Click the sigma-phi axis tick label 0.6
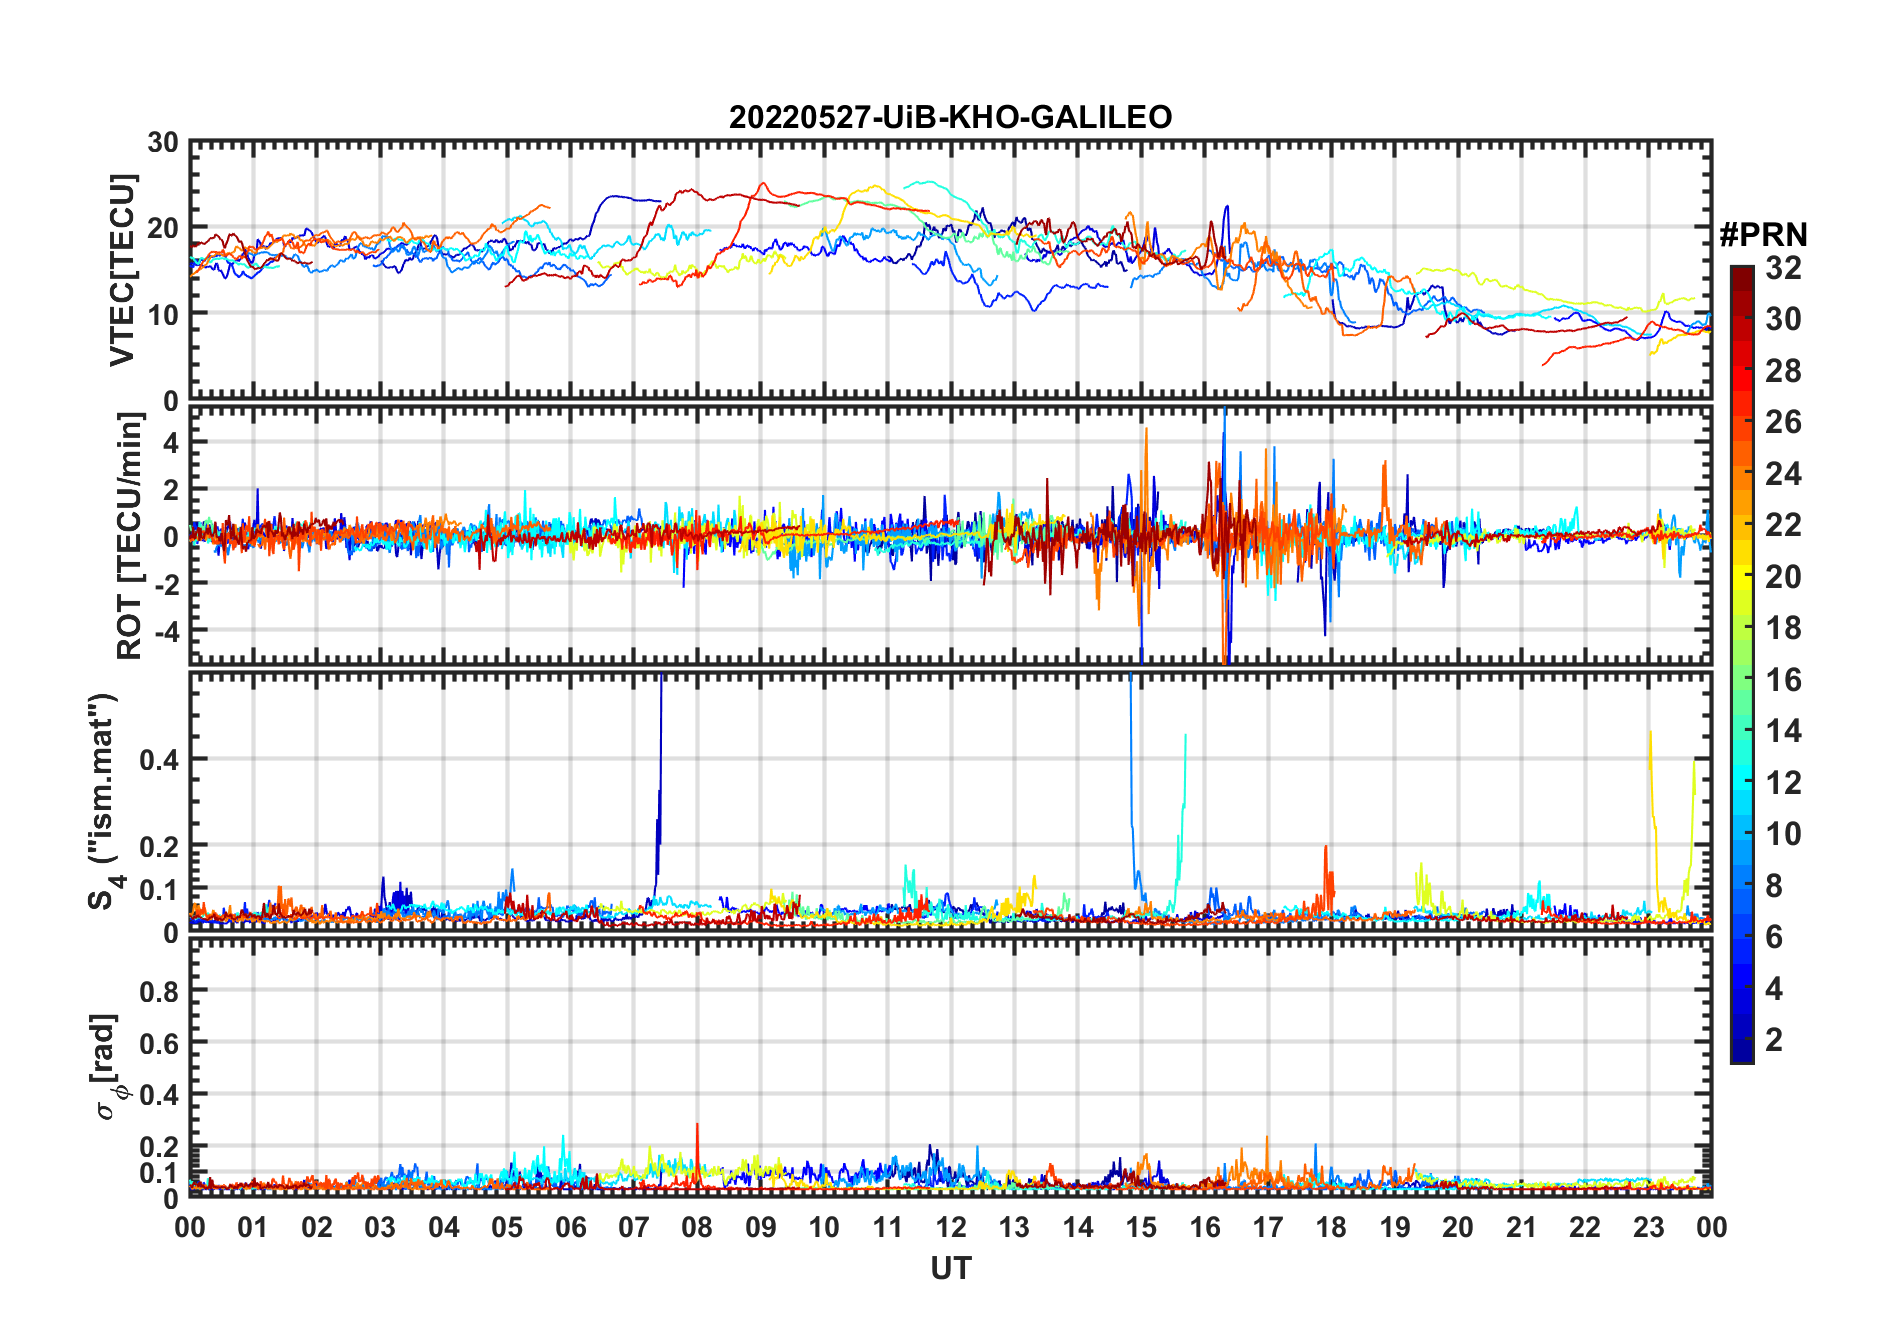Screen dimensions: 1902x1330 click(159, 1043)
